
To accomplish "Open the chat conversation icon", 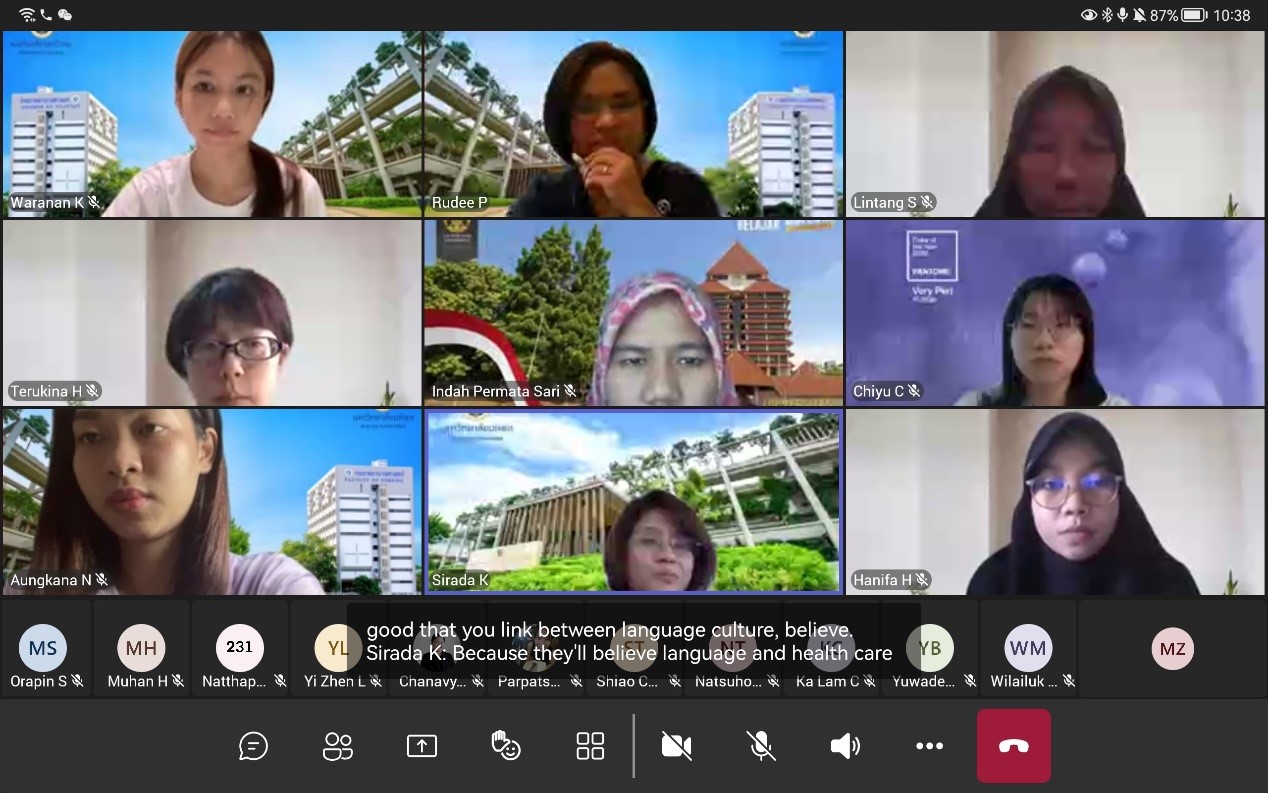I will click(x=253, y=746).
